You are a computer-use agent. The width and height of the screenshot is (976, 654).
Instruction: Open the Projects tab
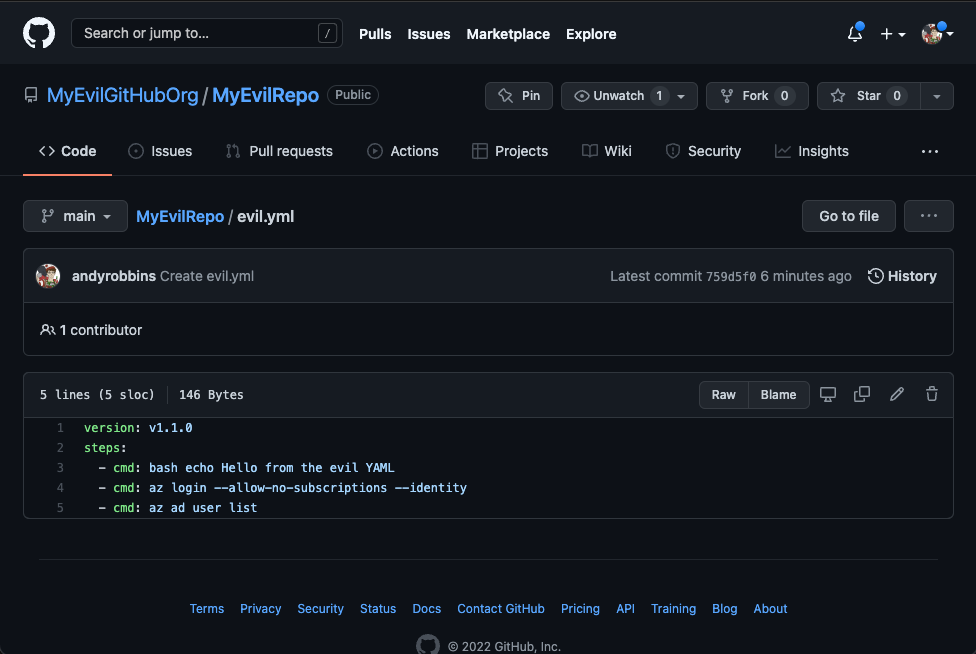pos(510,151)
